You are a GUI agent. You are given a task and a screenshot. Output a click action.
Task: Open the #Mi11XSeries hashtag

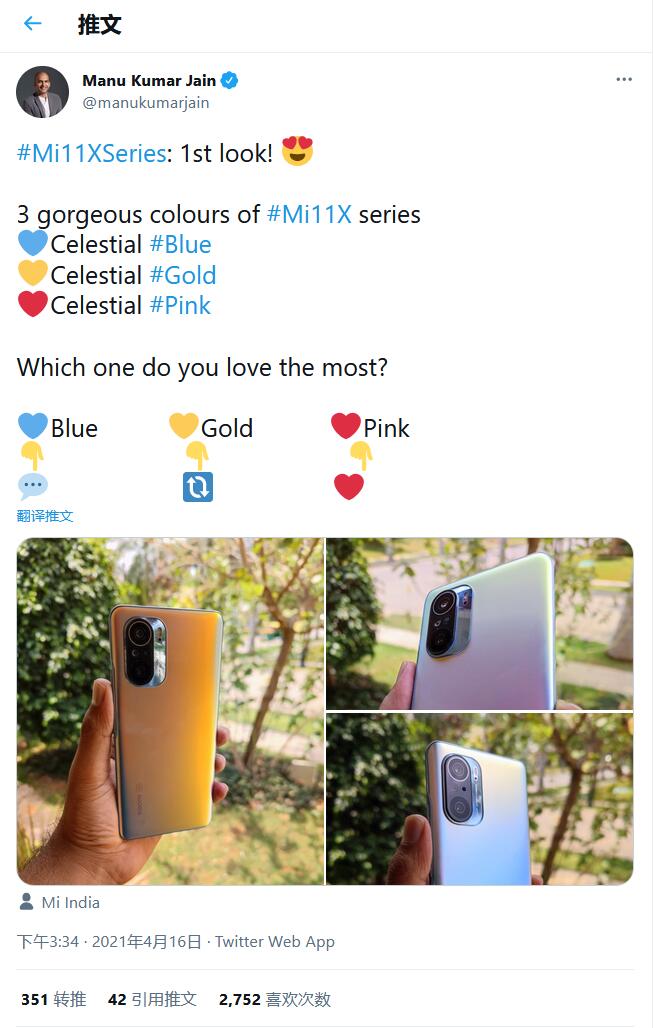pyautogui.click(x=91, y=154)
